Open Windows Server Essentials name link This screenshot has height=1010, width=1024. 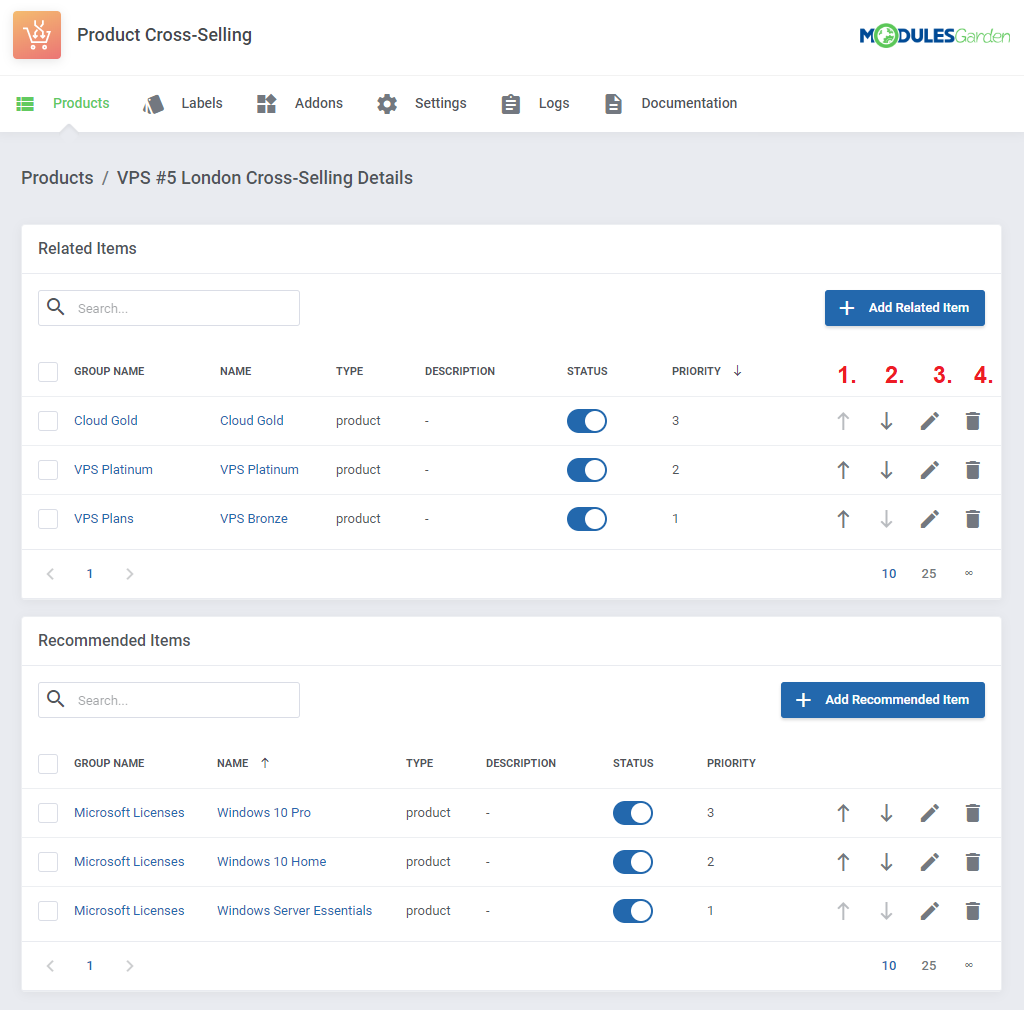click(x=295, y=910)
